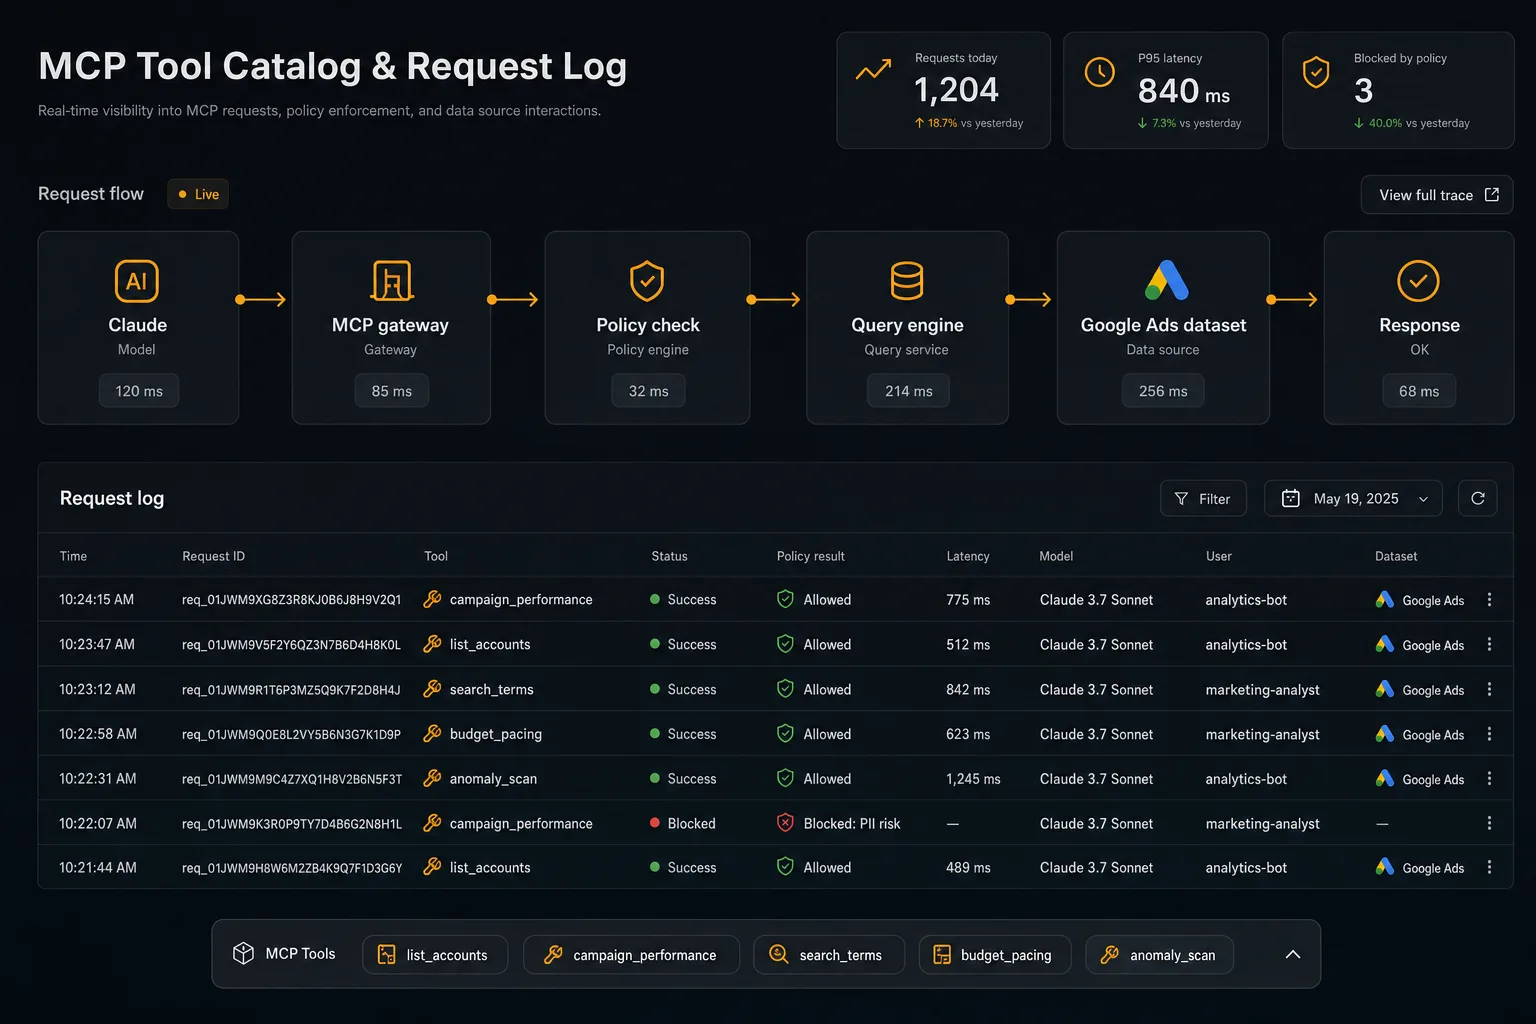Select anomaly_scan in MCP Tools bar
This screenshot has width=1536, height=1024.
[x=1159, y=955]
